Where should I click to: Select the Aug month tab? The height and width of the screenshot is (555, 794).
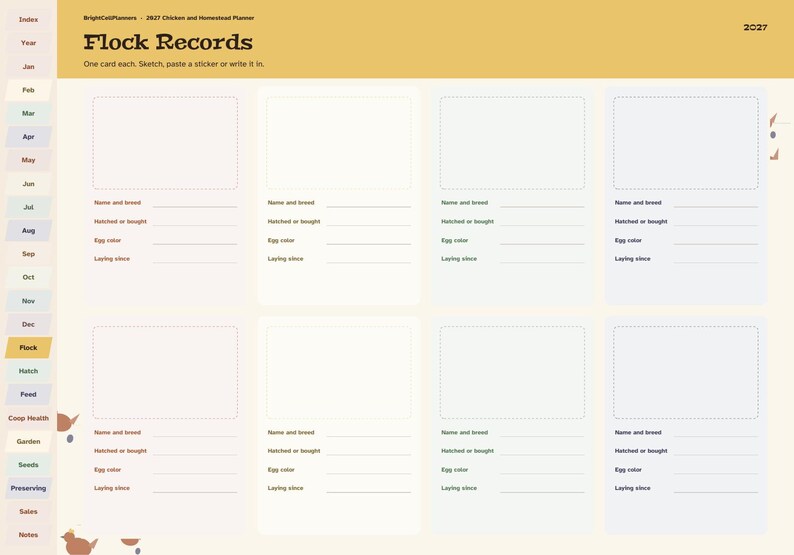[x=28, y=230]
